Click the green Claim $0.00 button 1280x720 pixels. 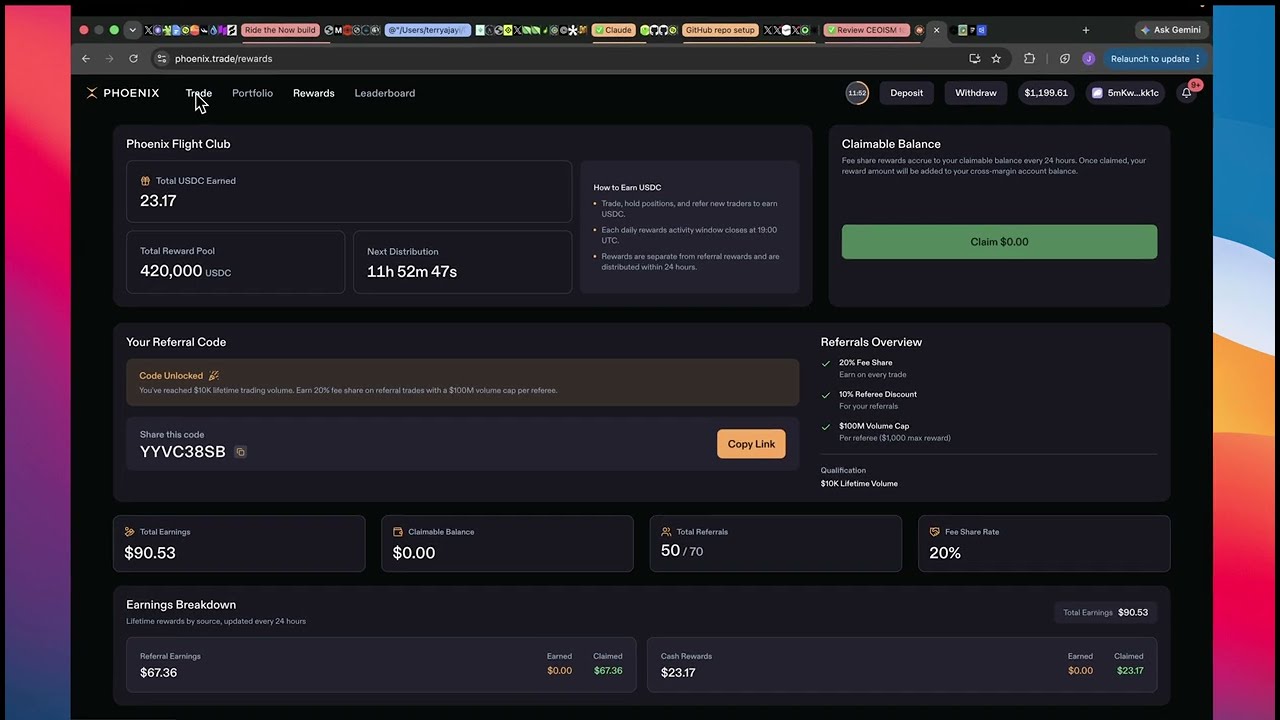[999, 242]
